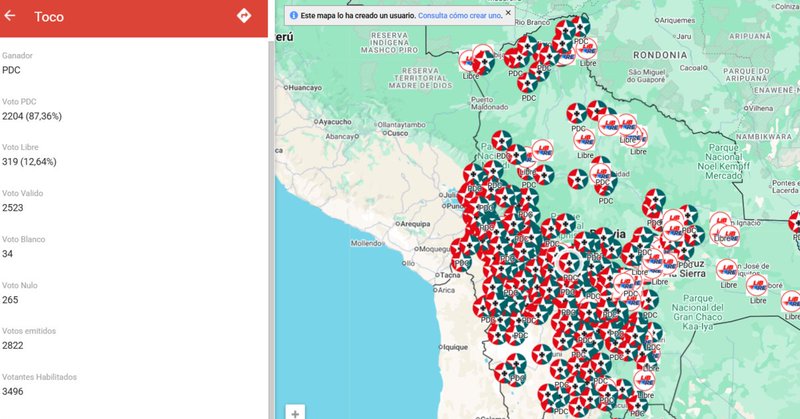800x419 pixels.
Task: Dismiss the user-created map notice
Action: [x=508, y=13]
